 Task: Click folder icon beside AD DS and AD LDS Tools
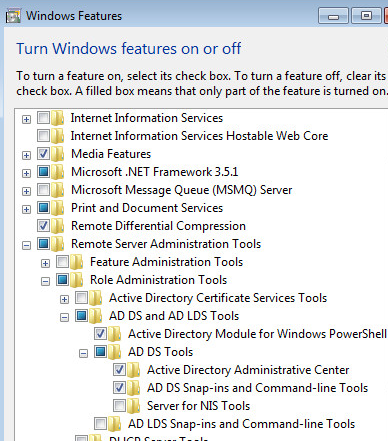[96, 316]
